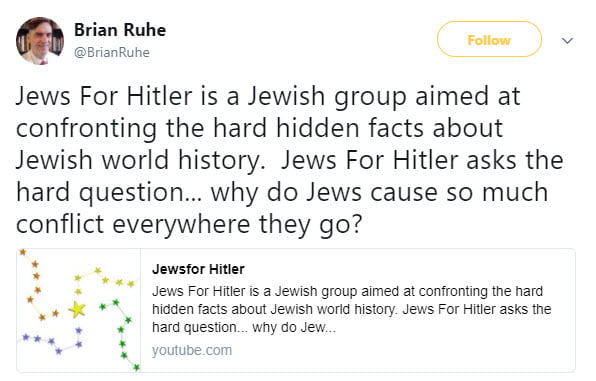Click empty card area beside youtube.com
Viewport: 596px width, 381px height.
point(399,352)
